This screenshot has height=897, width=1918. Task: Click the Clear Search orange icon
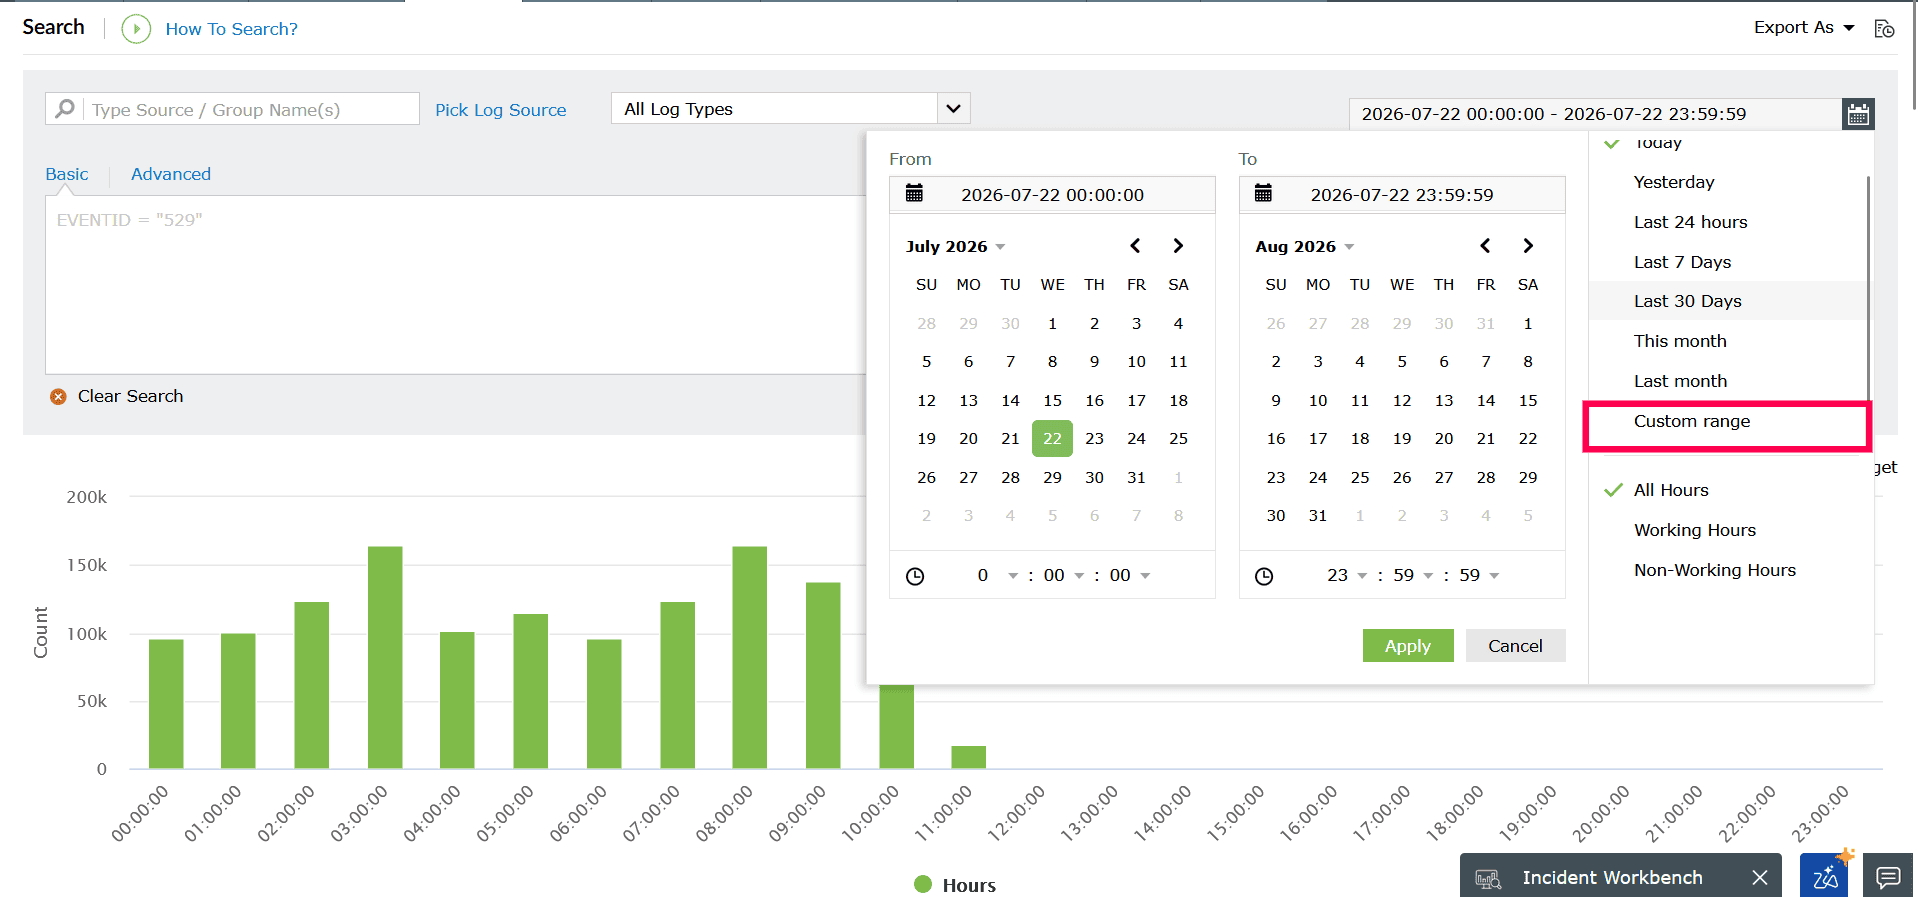tap(58, 397)
